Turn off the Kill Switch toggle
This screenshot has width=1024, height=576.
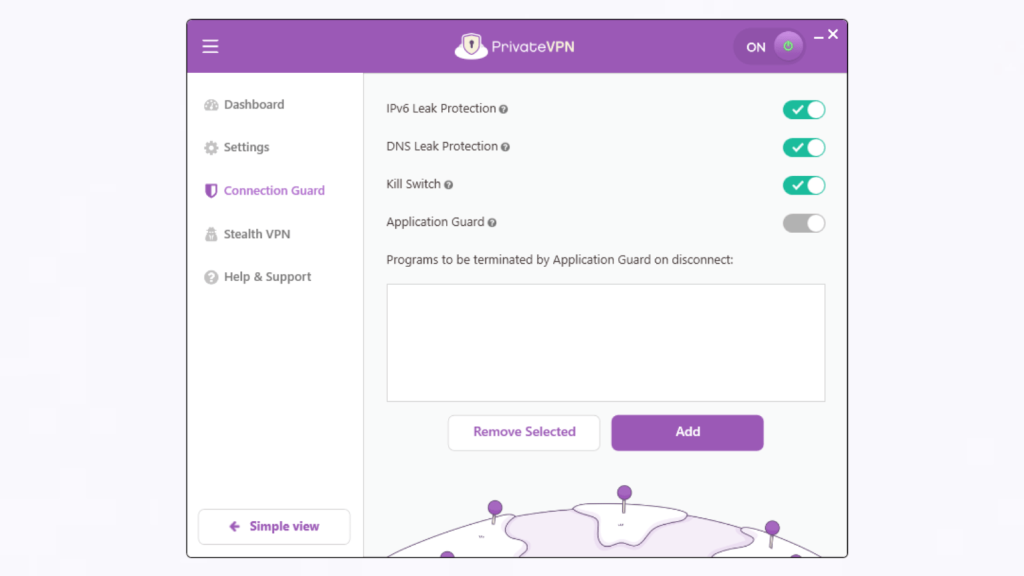804,185
